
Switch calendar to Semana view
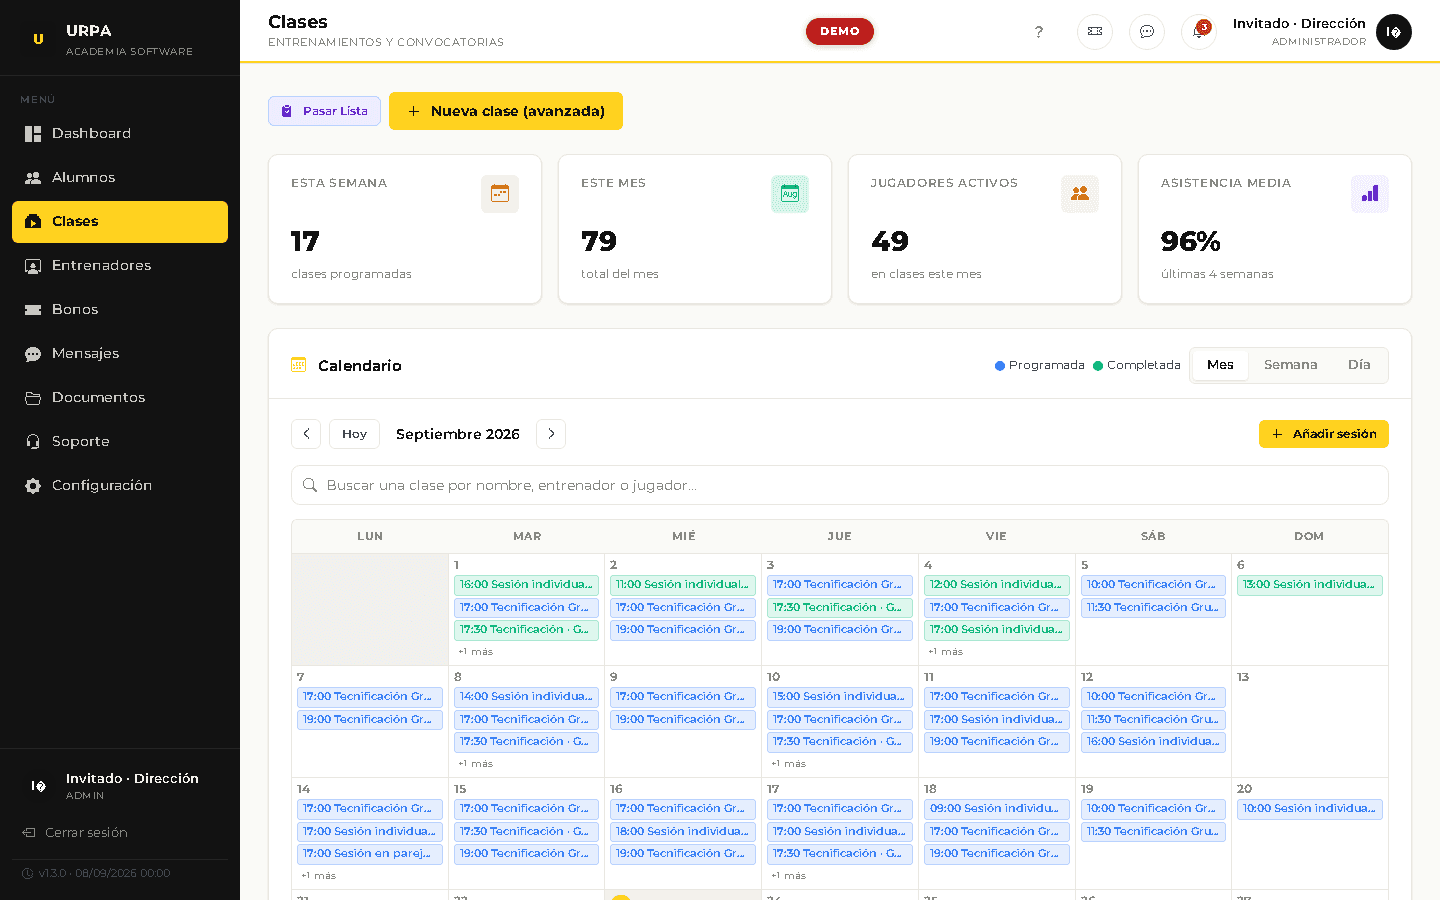coord(1290,365)
